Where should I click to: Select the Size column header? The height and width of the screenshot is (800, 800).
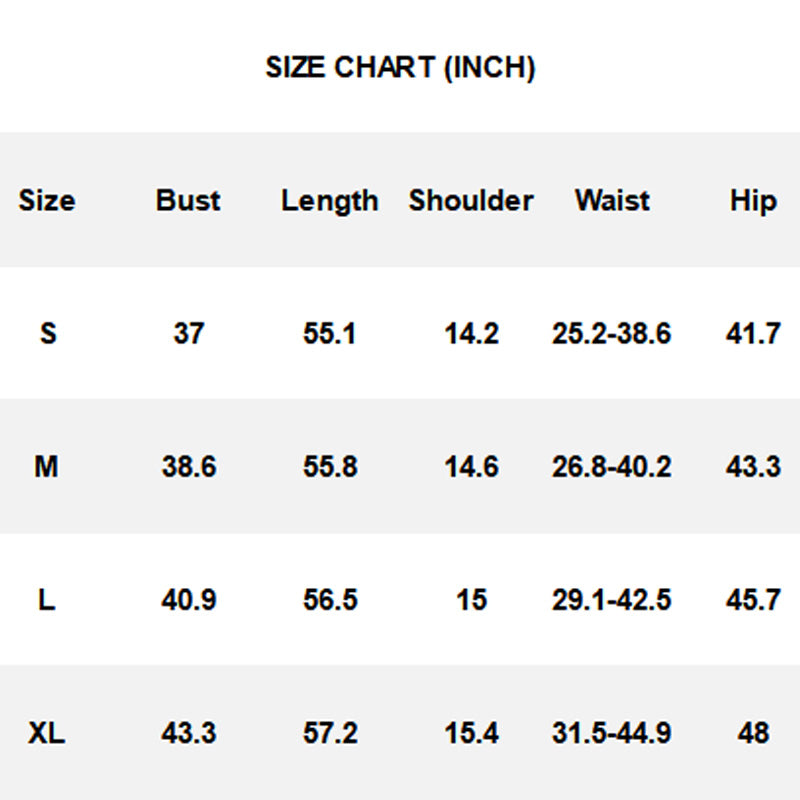click(47, 200)
